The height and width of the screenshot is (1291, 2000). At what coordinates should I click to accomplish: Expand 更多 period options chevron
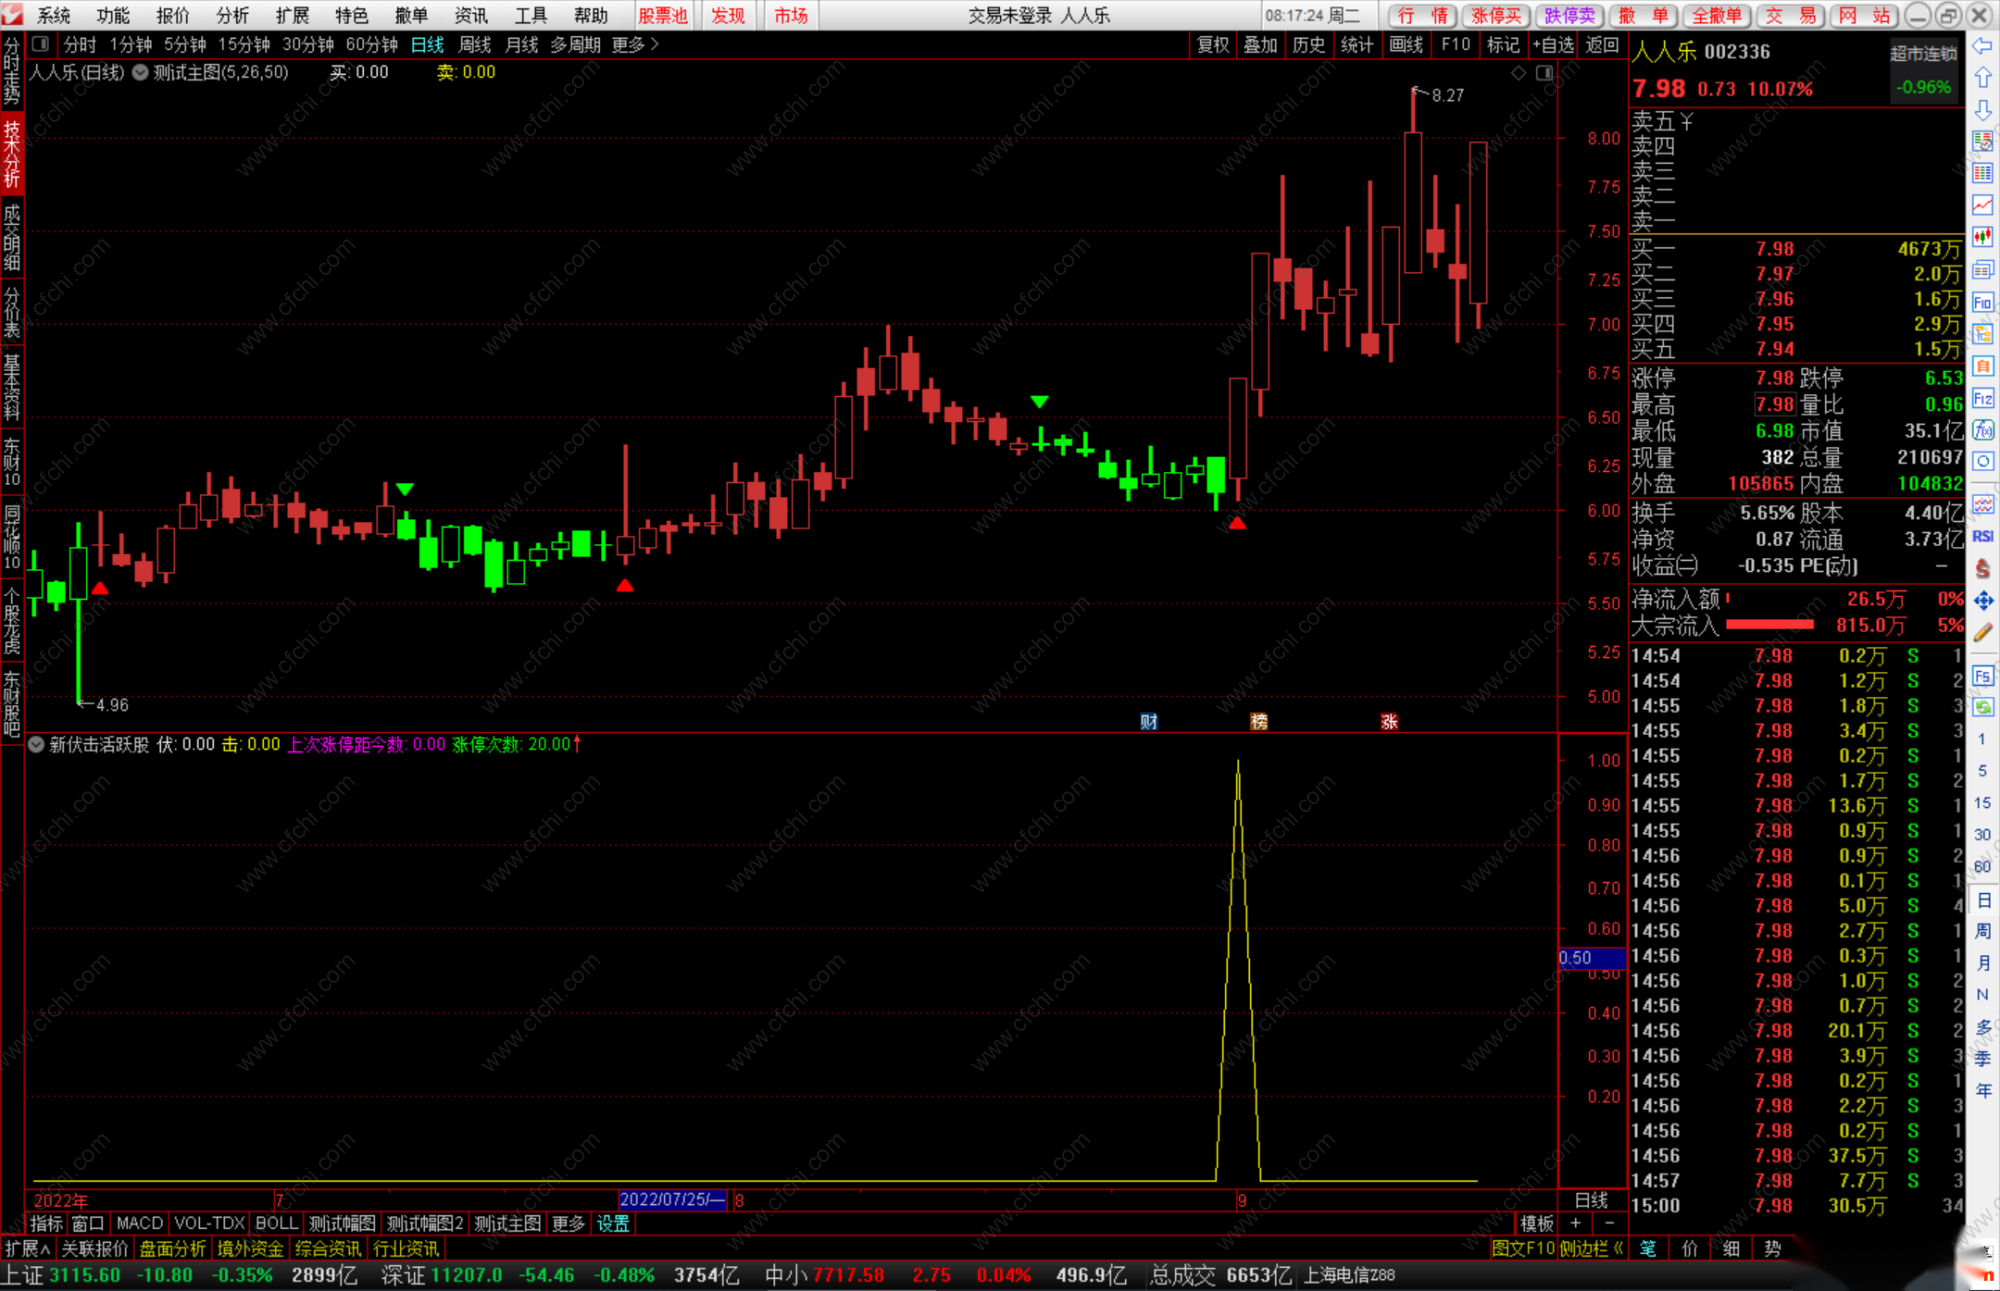[x=655, y=44]
